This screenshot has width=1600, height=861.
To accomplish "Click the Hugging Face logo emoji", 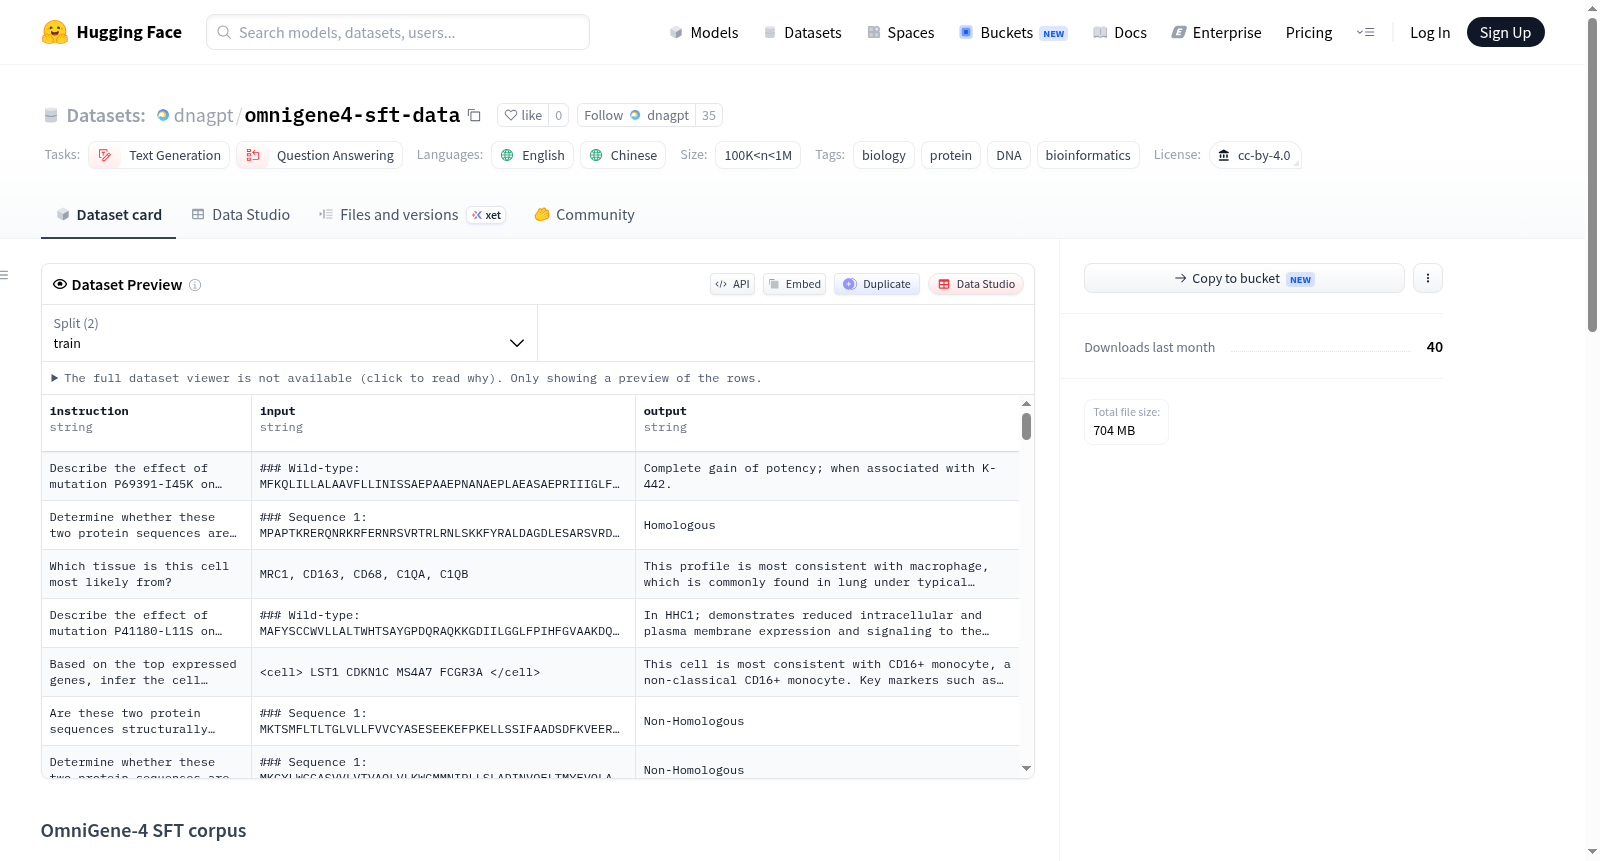I will point(55,32).
